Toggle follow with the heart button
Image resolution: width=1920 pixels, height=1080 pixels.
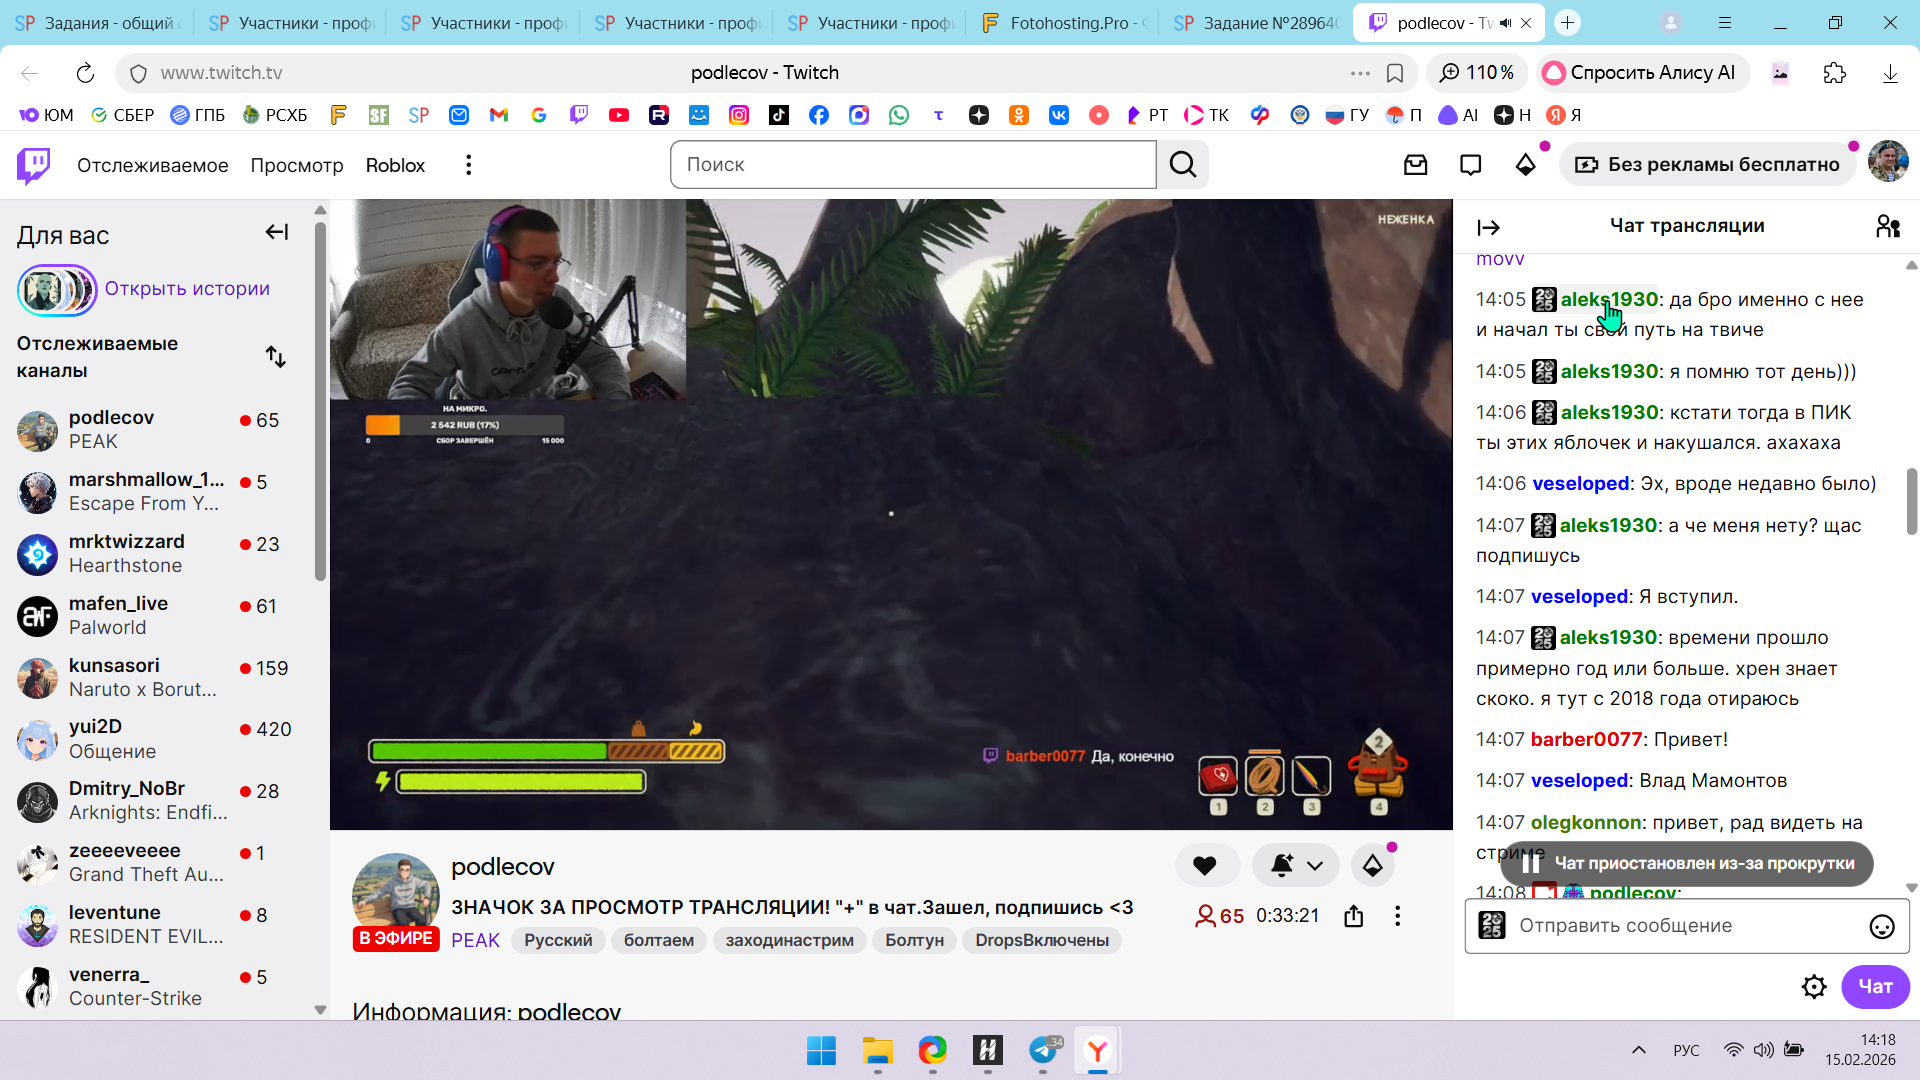pyautogui.click(x=1205, y=866)
